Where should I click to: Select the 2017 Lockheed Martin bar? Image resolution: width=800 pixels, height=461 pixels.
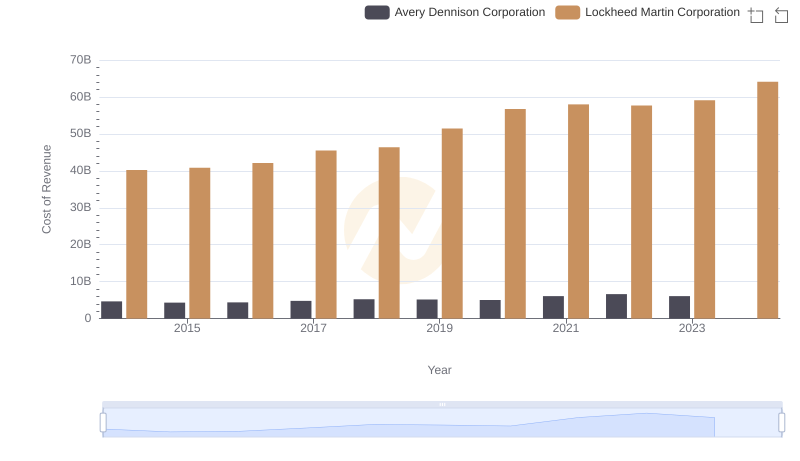coord(326,235)
